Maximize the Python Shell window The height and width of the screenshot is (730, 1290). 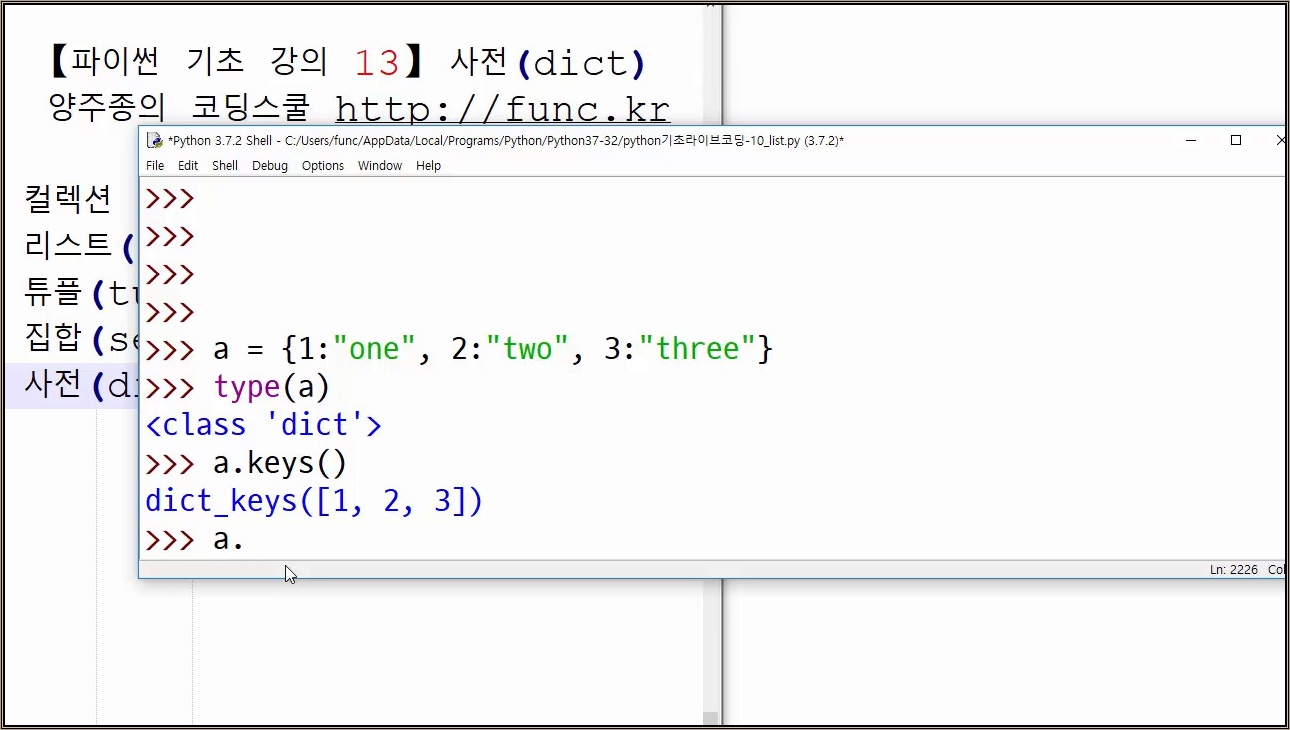click(1236, 141)
